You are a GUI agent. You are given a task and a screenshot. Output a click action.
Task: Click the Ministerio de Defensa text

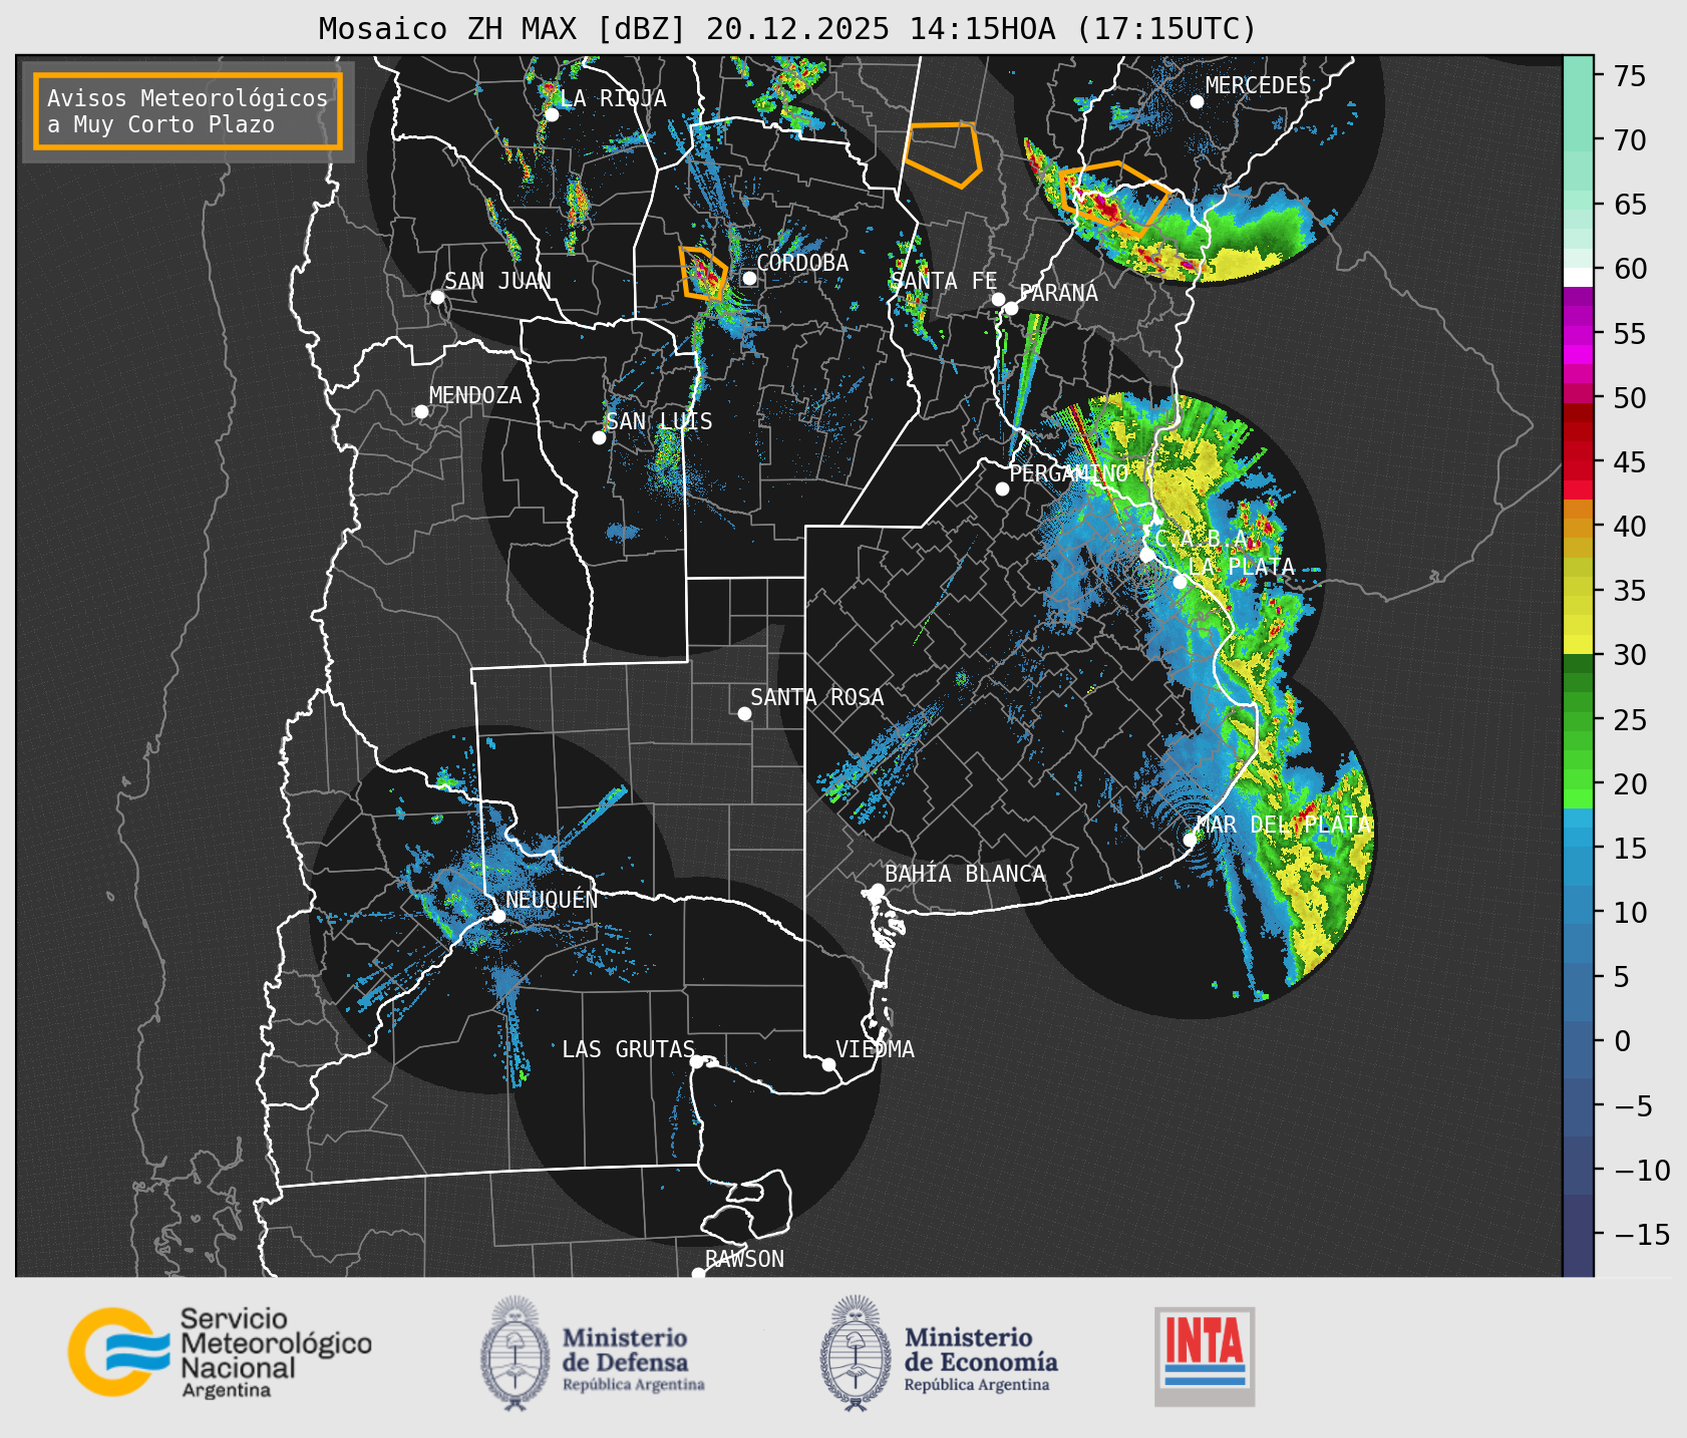tap(634, 1358)
